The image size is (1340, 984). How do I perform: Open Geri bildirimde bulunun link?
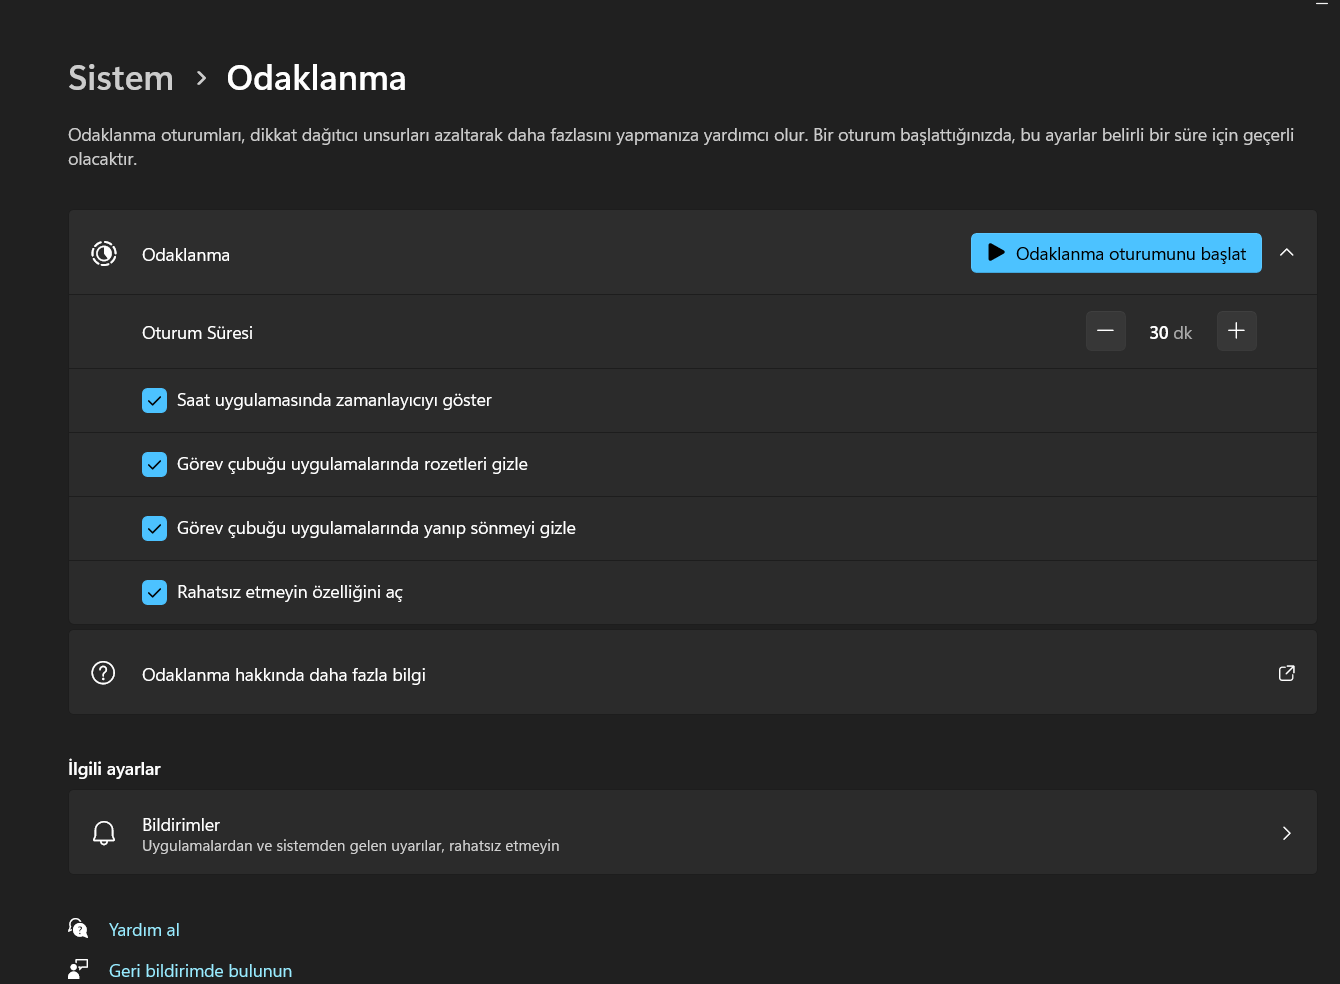(200, 971)
